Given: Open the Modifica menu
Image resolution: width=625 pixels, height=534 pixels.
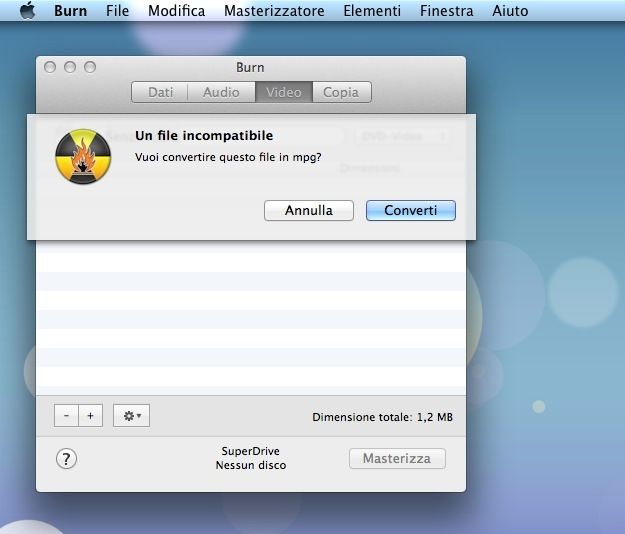Looking at the screenshot, I should (177, 11).
